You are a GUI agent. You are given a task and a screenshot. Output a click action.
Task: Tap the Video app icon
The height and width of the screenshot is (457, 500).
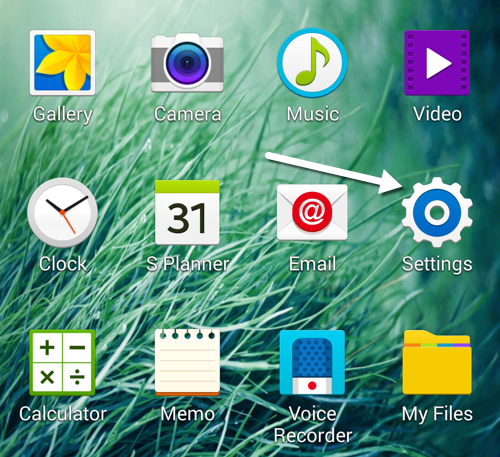(x=437, y=63)
